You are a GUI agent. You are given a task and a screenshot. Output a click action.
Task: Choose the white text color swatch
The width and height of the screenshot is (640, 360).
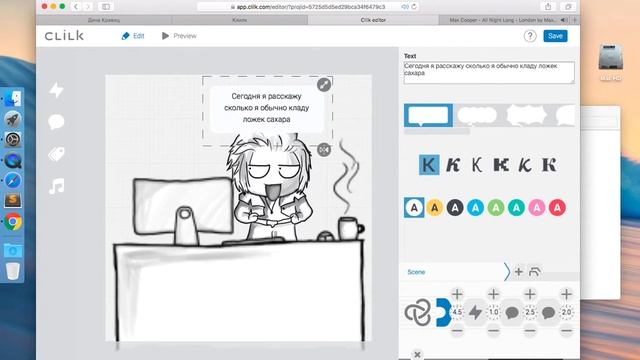(414, 207)
